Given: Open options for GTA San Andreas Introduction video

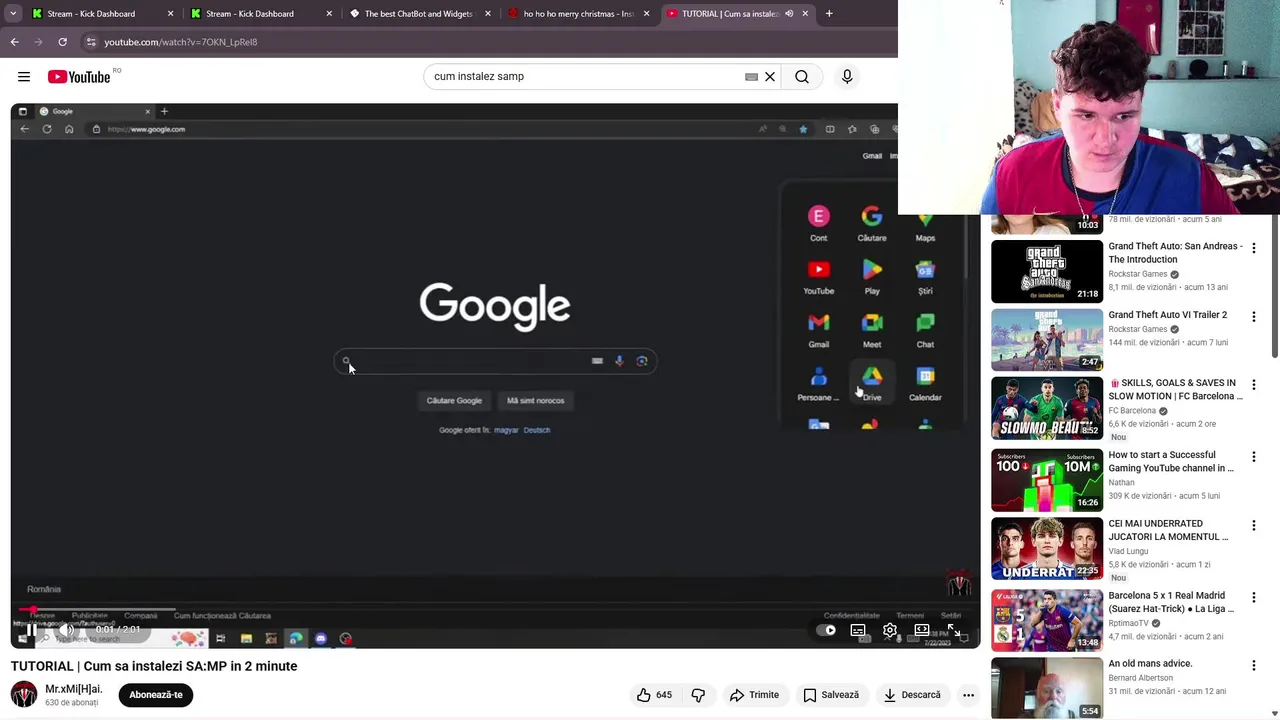Looking at the screenshot, I should click(1253, 248).
